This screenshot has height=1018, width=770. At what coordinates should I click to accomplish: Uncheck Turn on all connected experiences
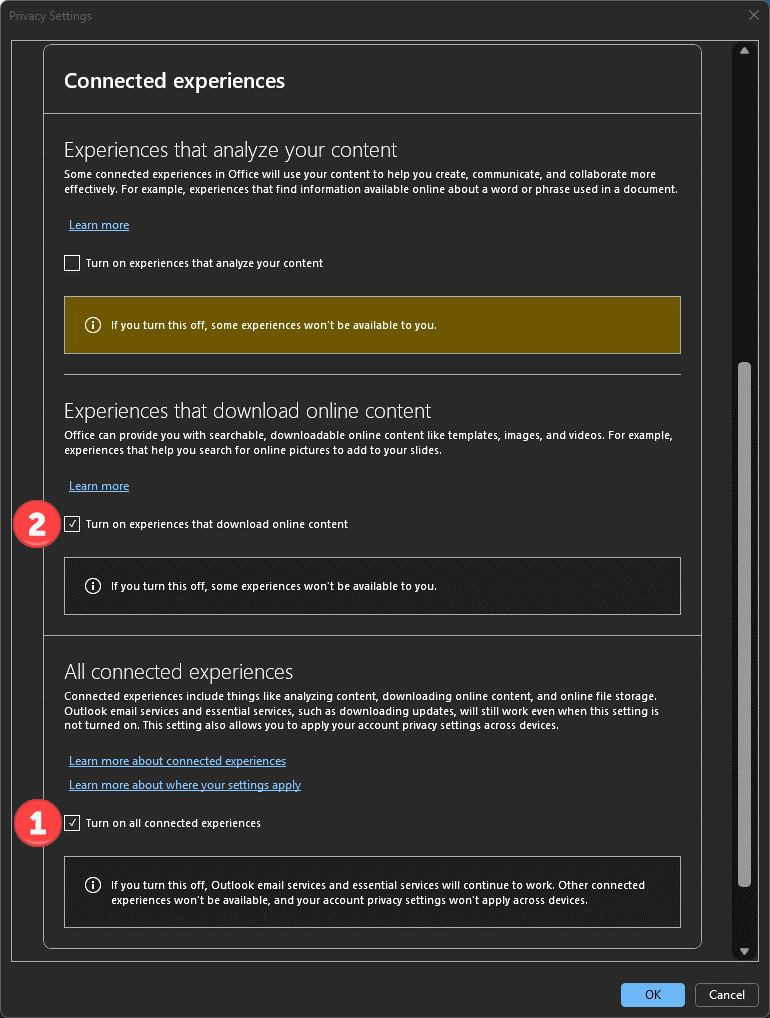(x=72, y=823)
